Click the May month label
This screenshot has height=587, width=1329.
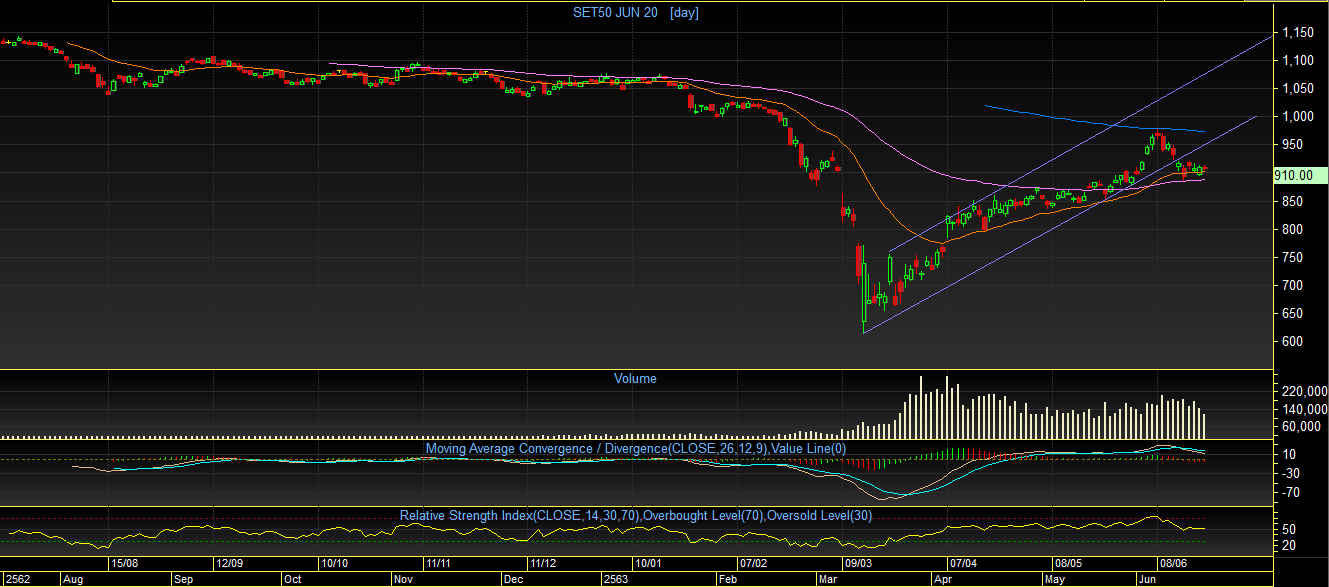[1054, 579]
